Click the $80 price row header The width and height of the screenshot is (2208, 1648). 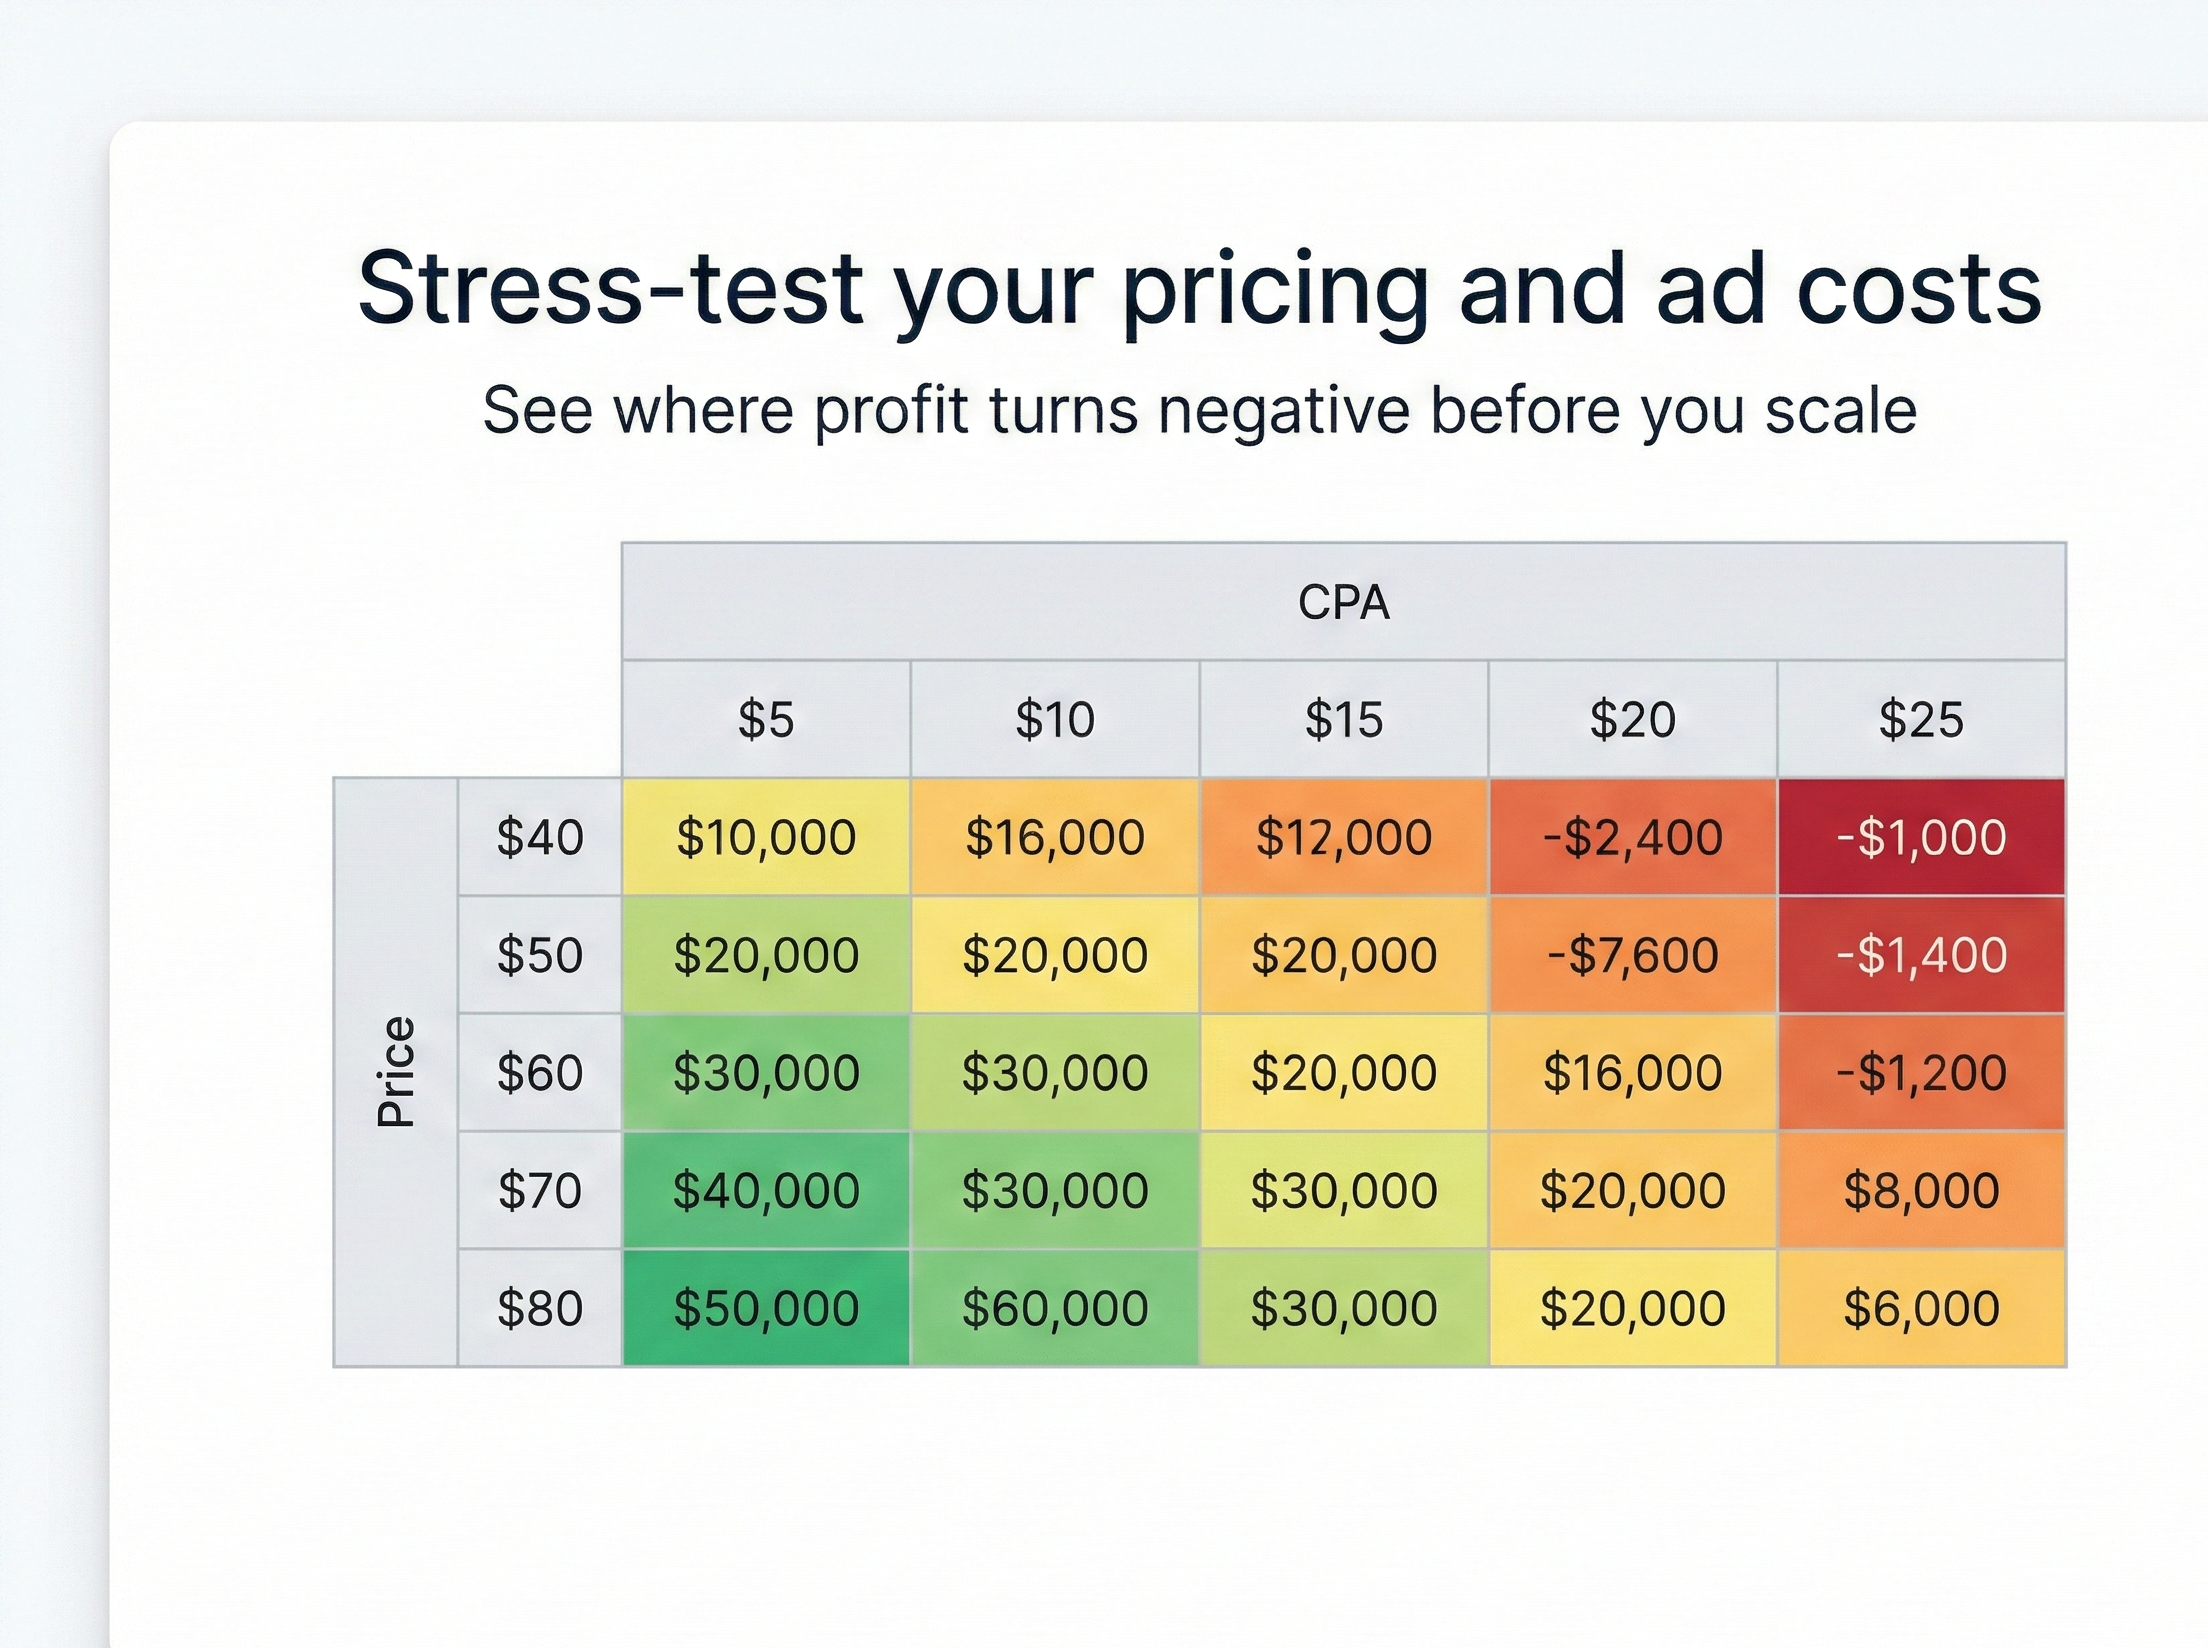point(540,1308)
